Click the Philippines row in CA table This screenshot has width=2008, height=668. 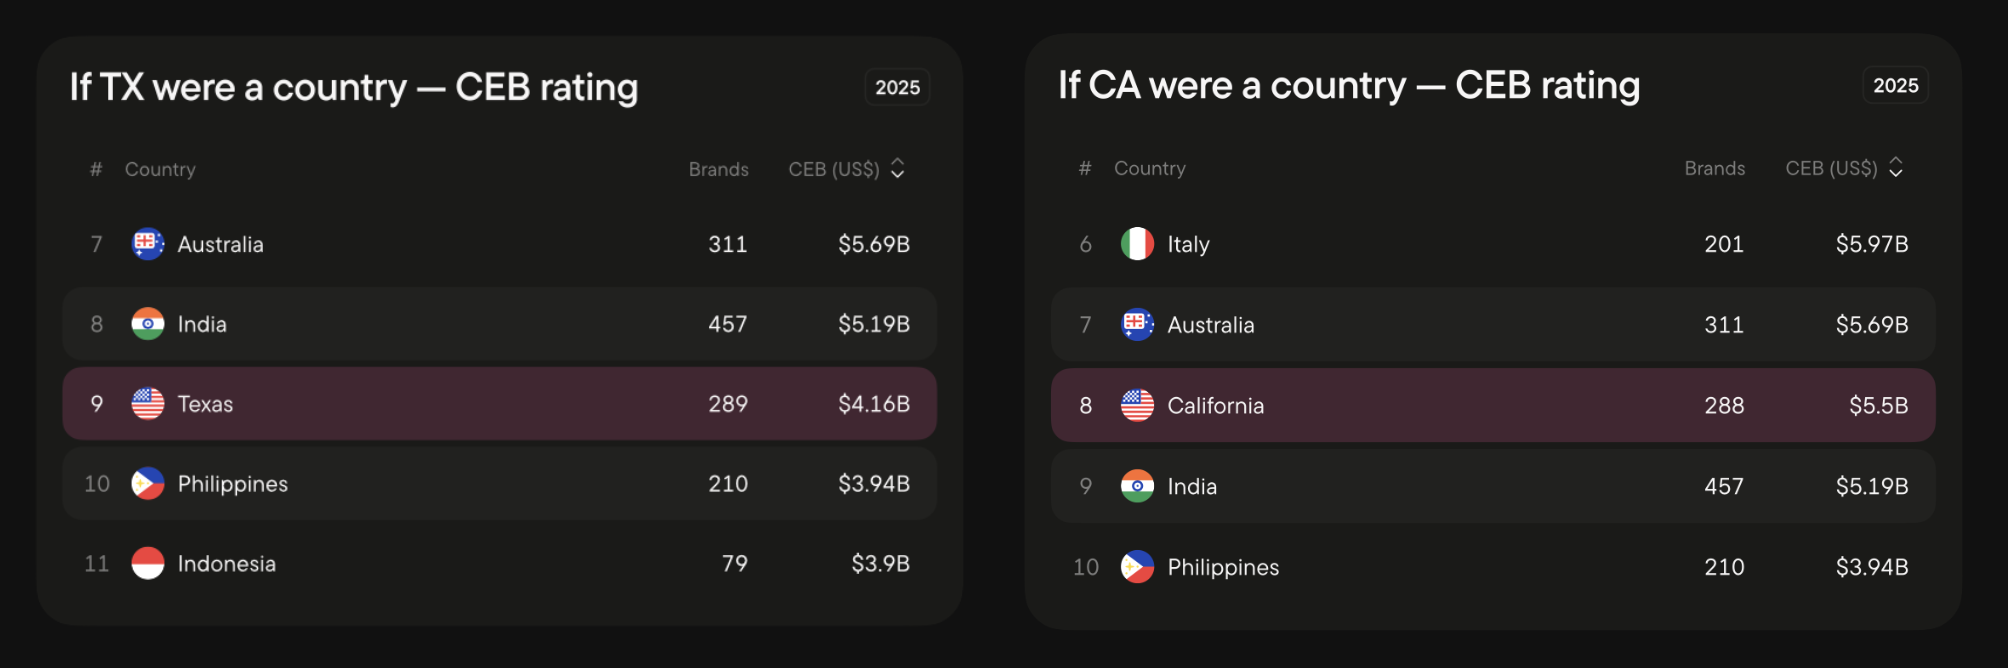(x=1493, y=567)
